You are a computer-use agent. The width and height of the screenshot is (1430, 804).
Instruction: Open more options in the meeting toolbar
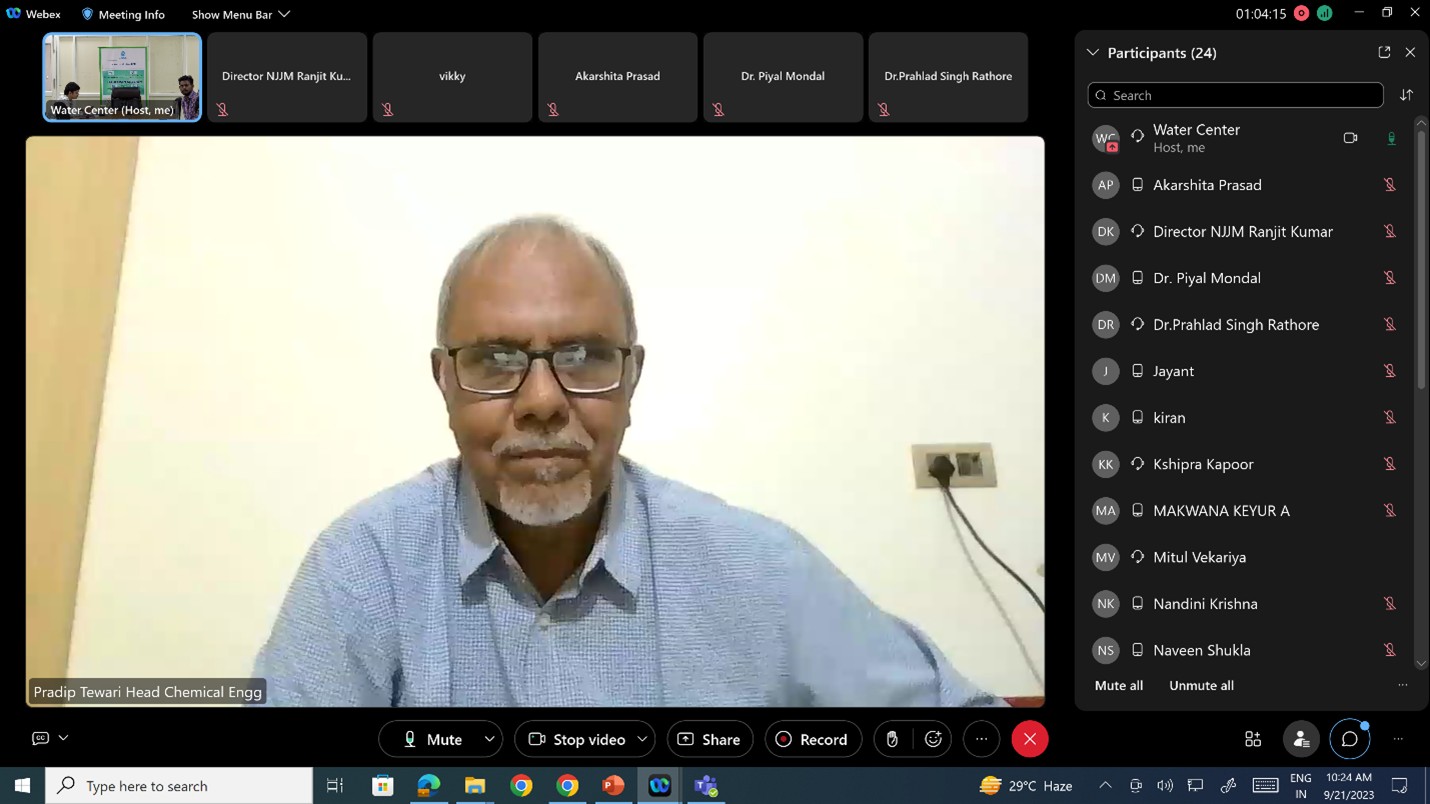click(981, 739)
